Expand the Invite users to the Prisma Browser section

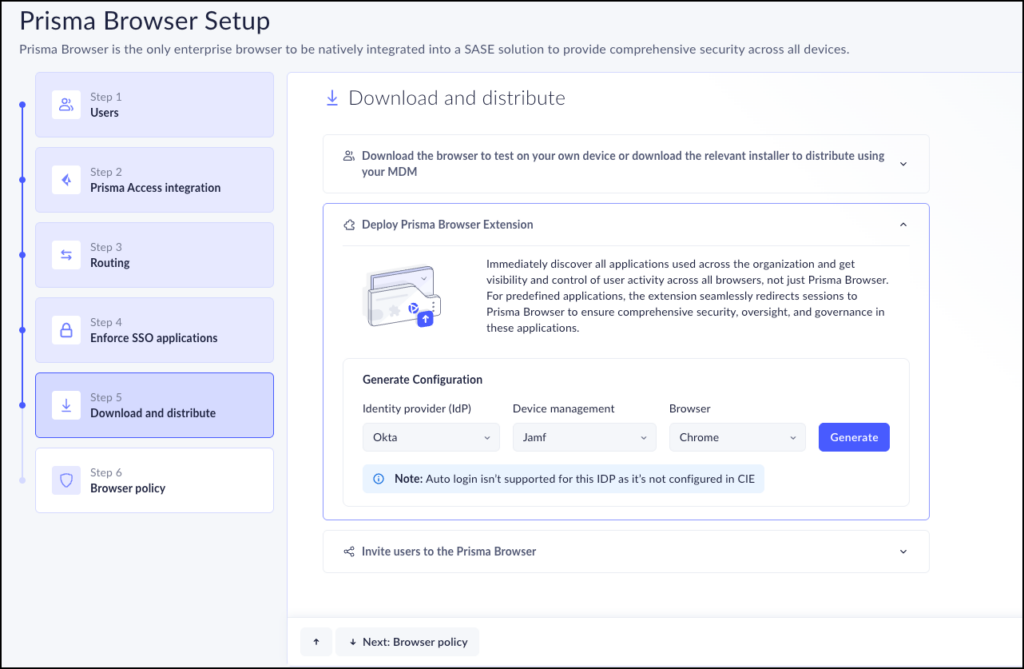(x=903, y=551)
